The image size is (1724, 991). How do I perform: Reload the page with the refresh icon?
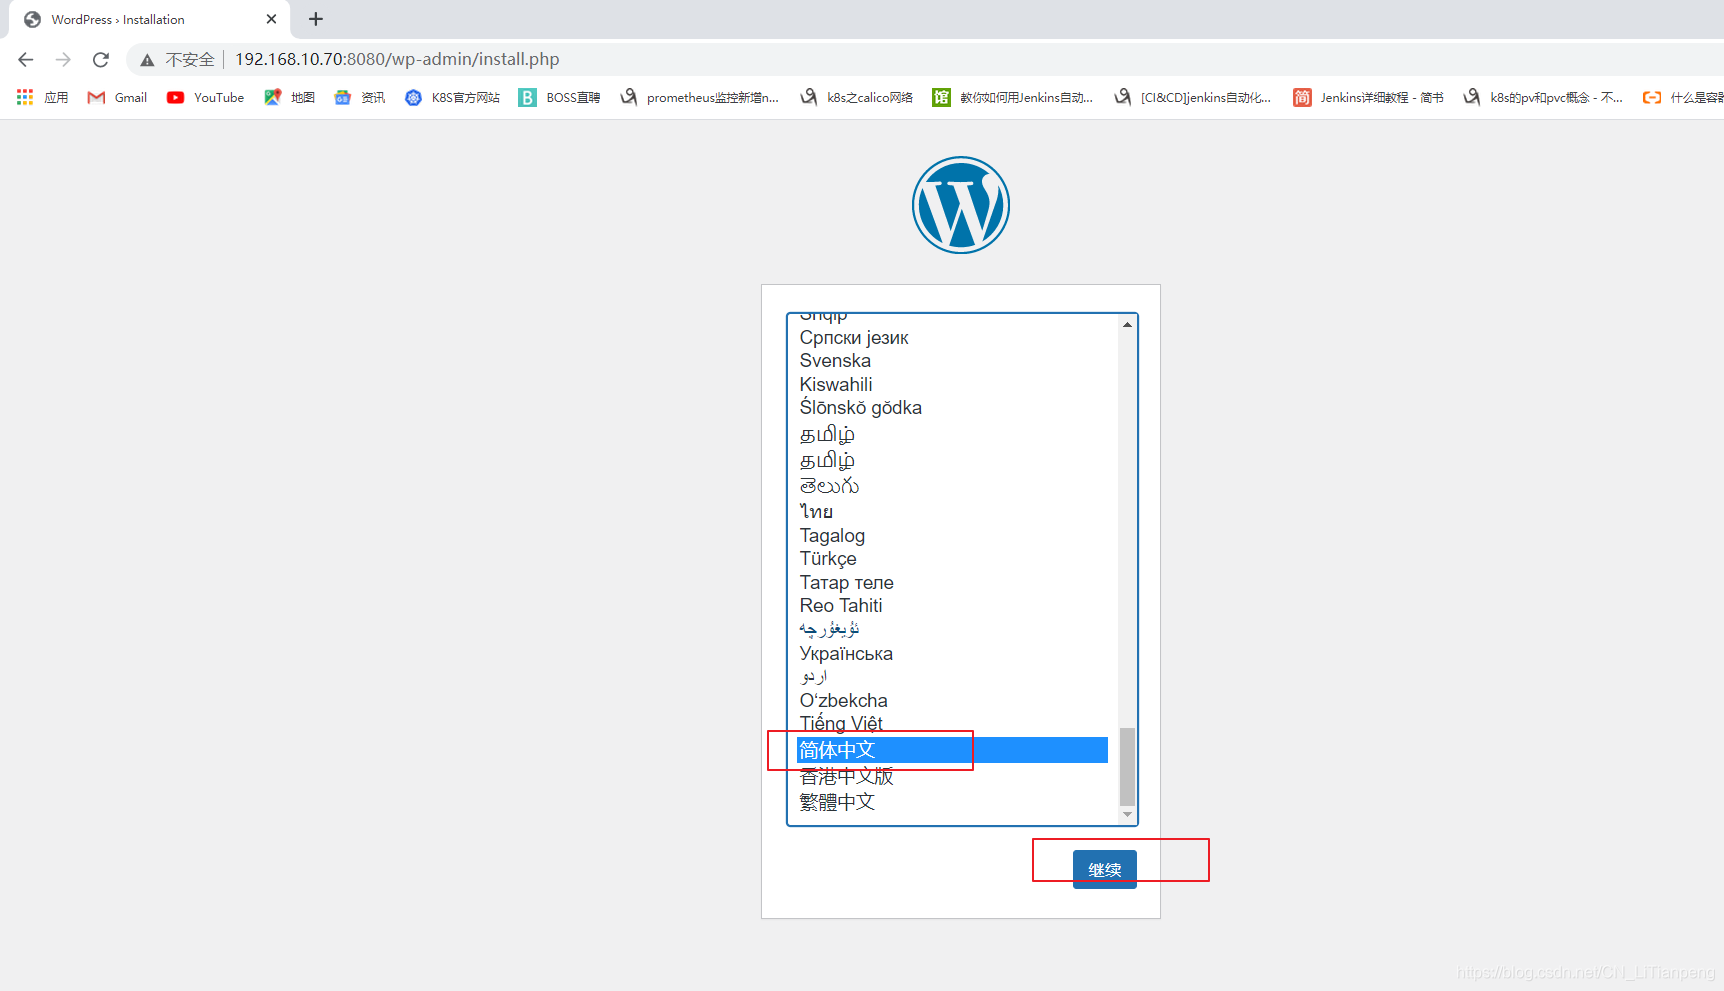click(101, 60)
